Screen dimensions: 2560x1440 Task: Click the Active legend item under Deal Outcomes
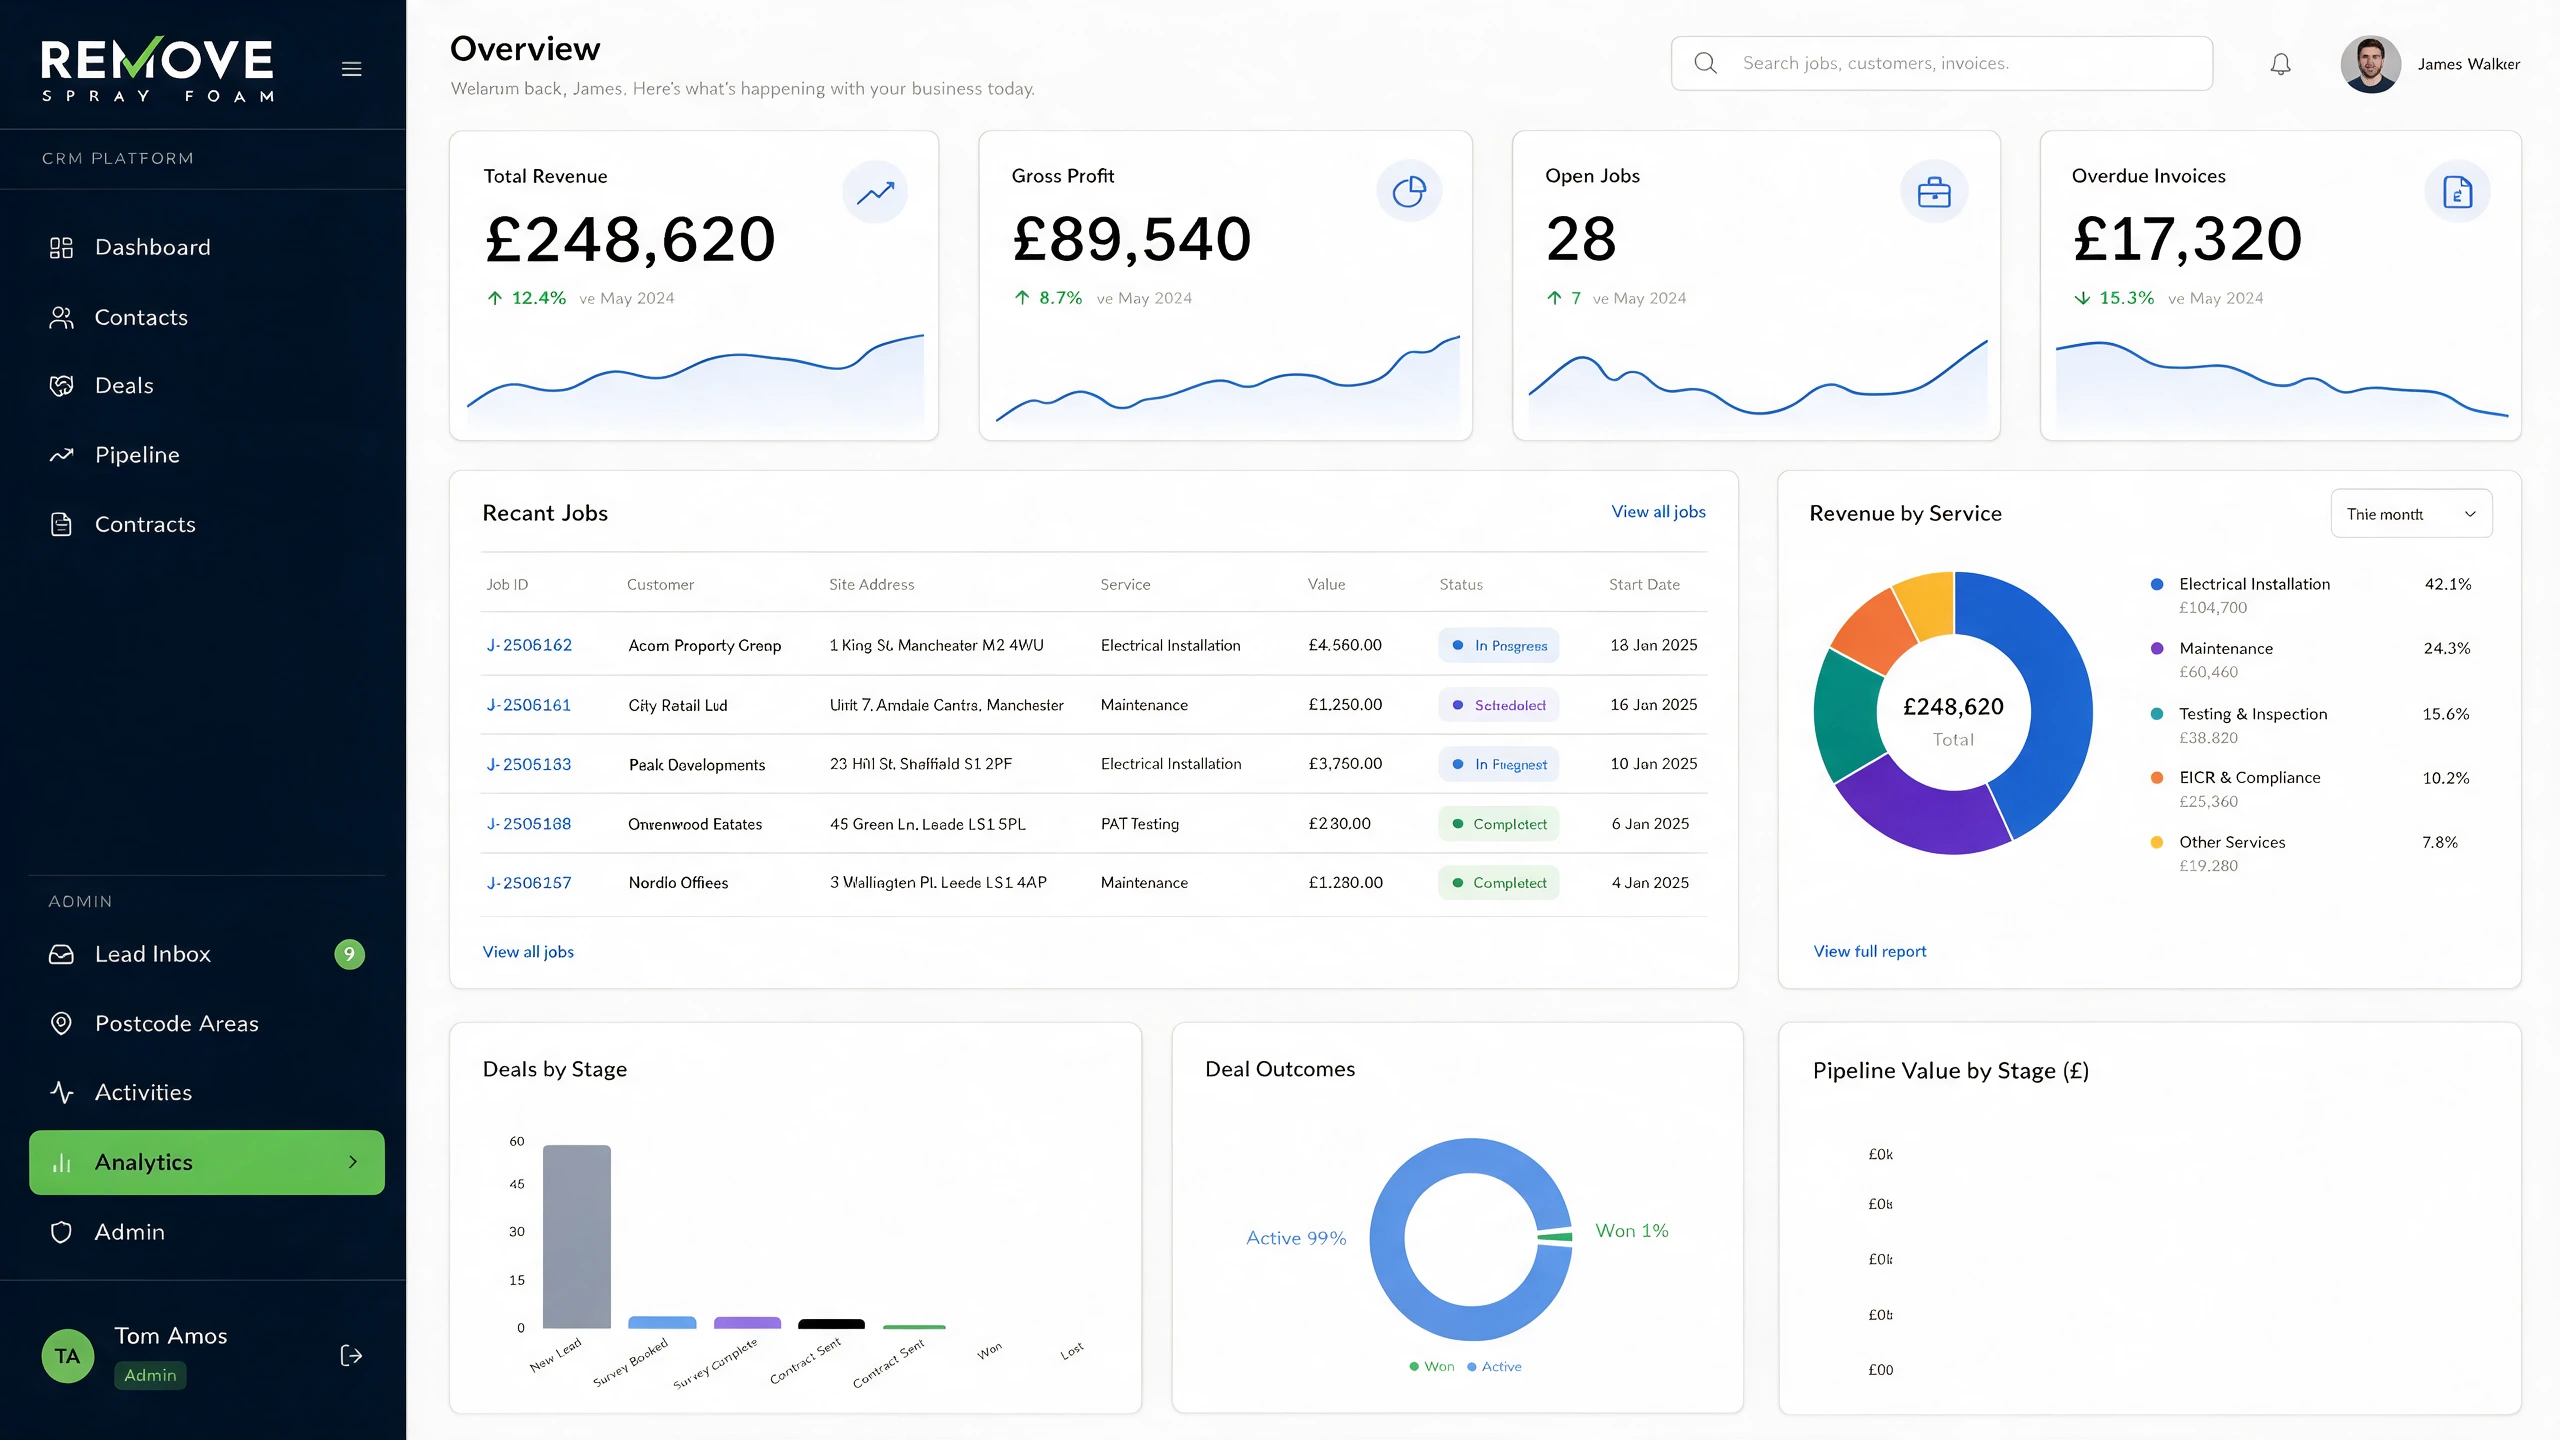(1494, 1366)
